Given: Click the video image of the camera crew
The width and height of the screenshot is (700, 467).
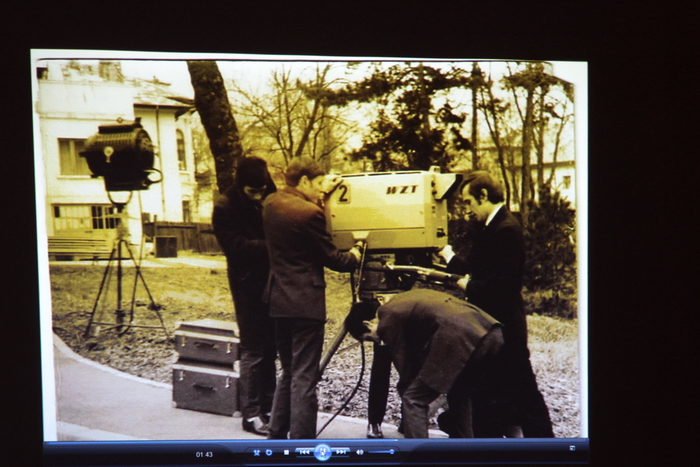Looking at the screenshot, I should point(309,245).
